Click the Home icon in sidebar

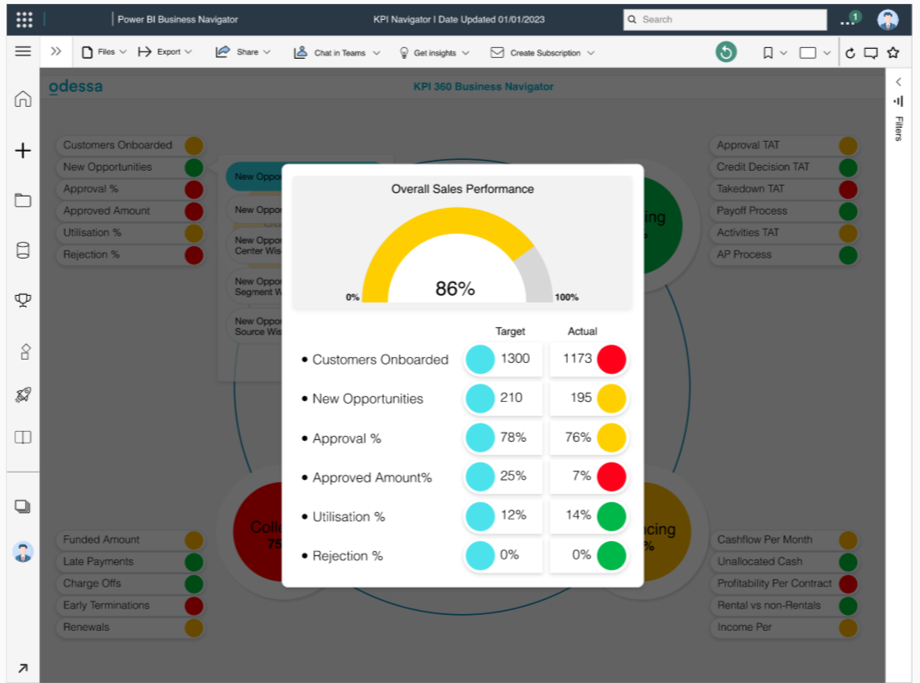point(23,99)
